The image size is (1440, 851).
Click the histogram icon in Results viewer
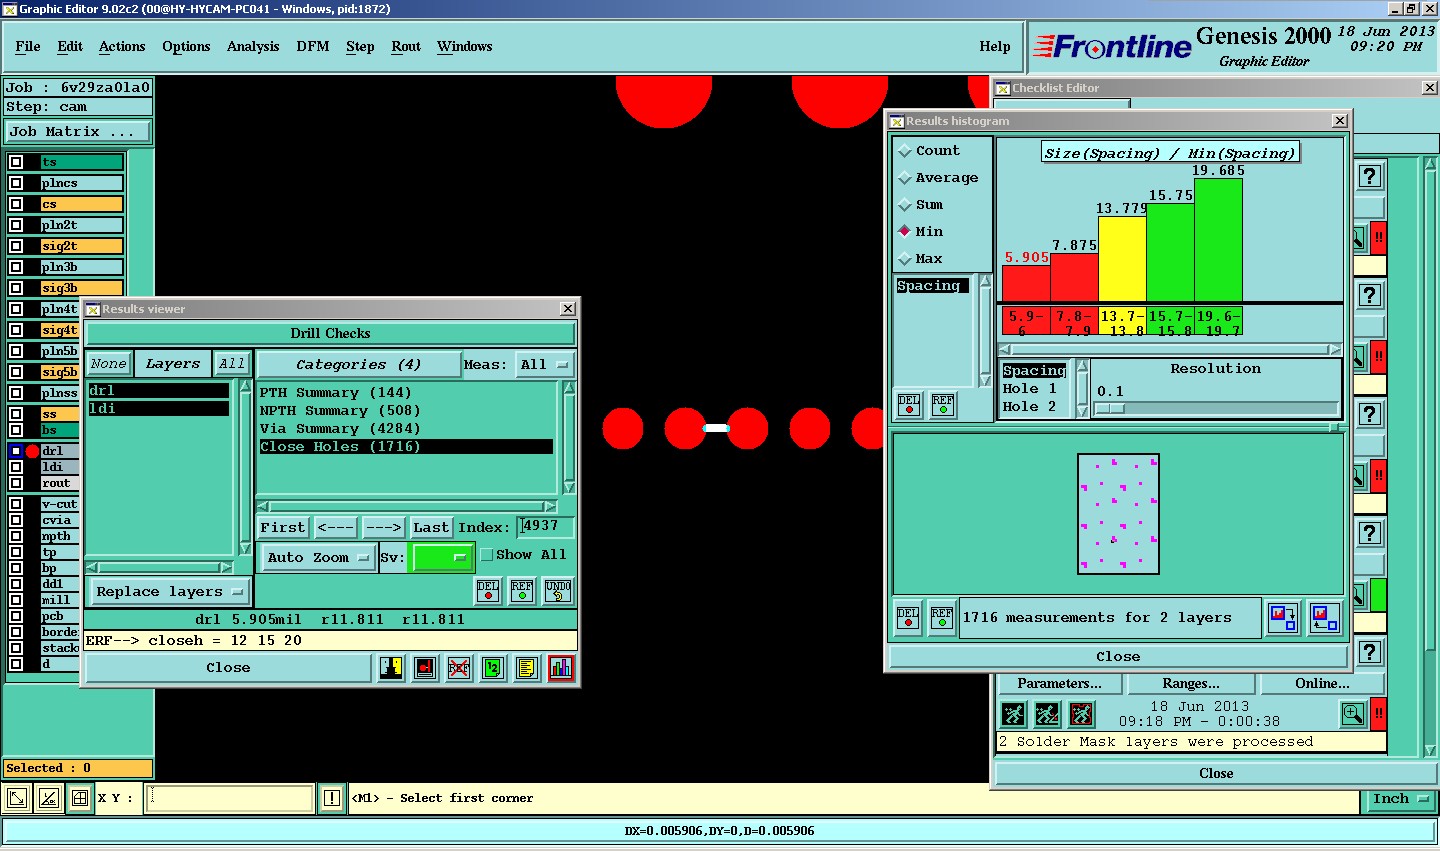click(561, 668)
